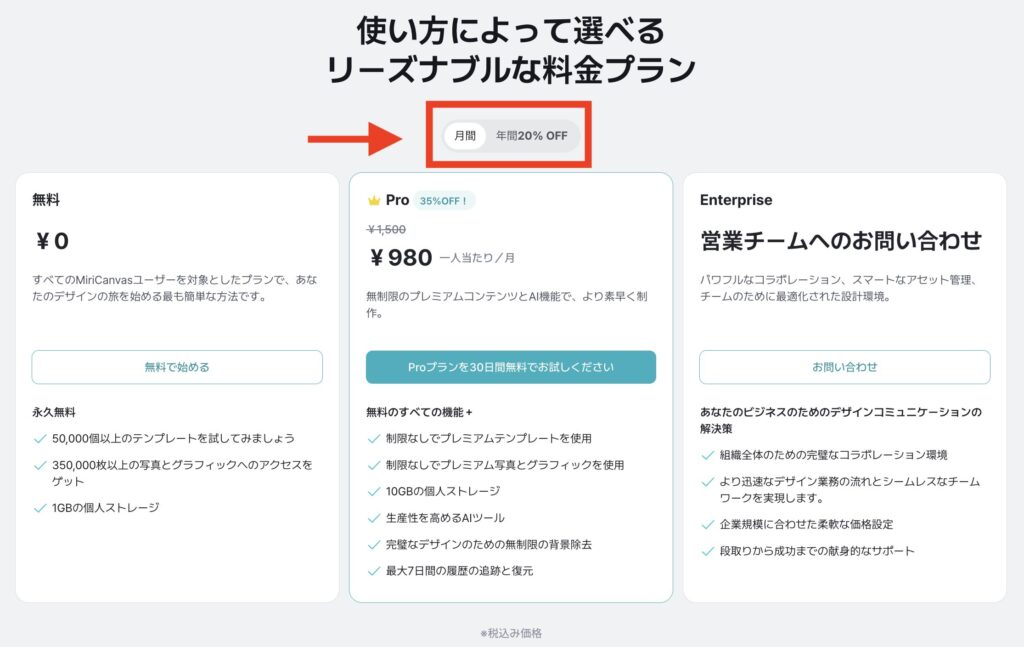Select the 月間 billing option
The width and height of the screenshot is (1024, 647).
pos(464,136)
